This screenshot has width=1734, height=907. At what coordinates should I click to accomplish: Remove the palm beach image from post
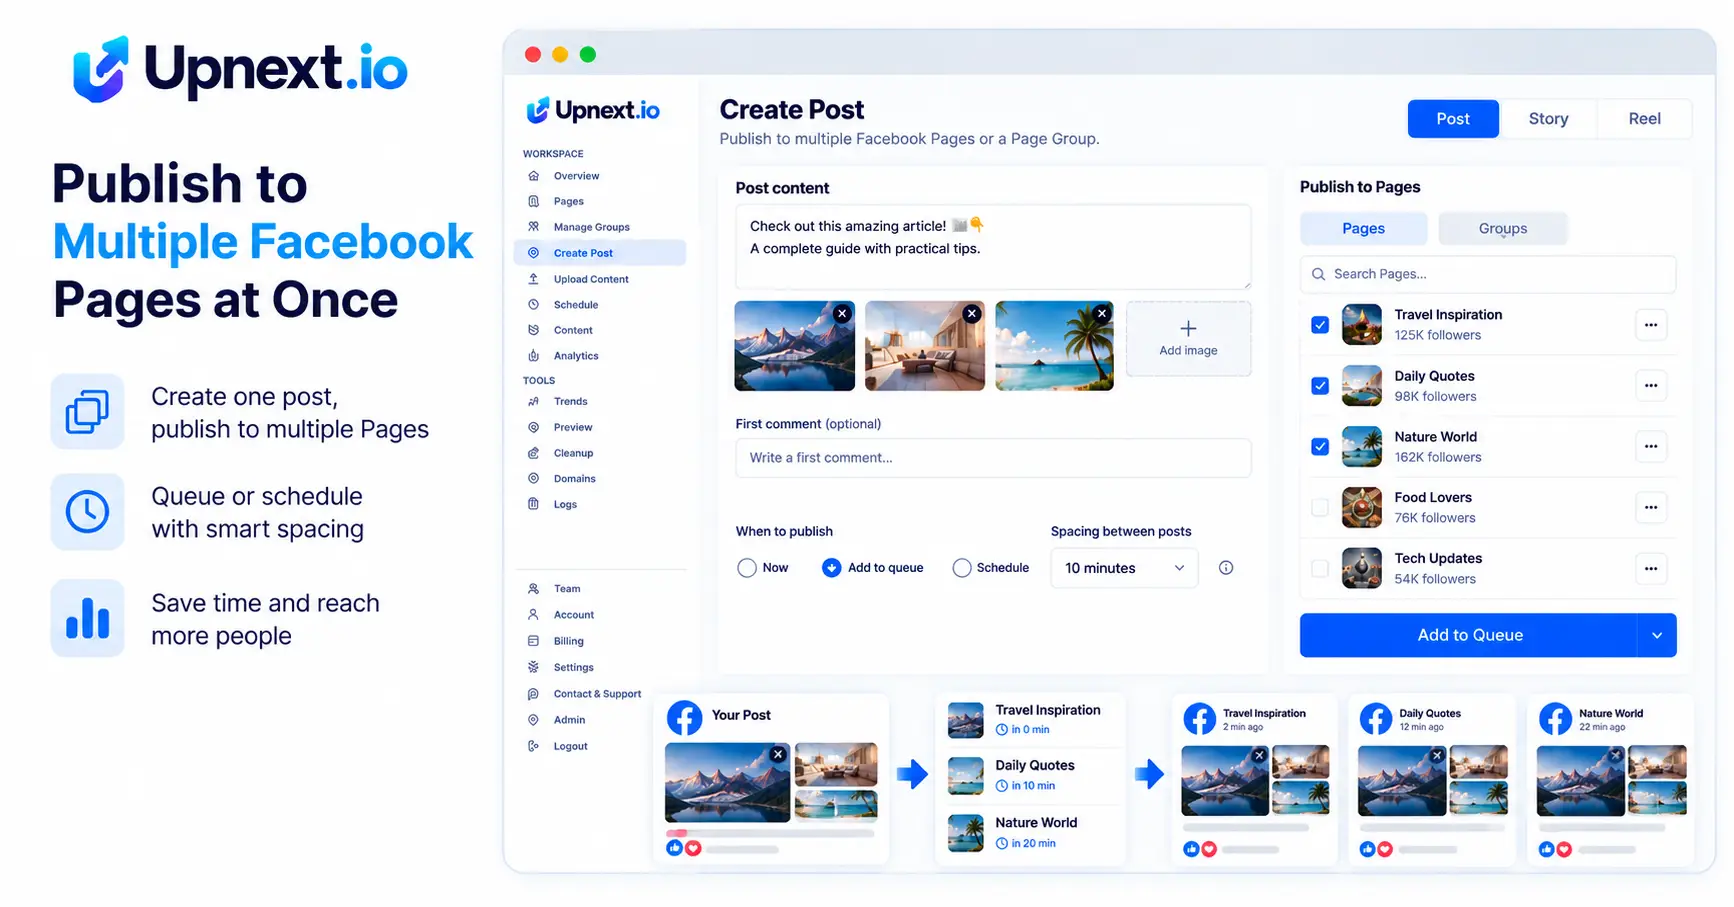[x=1101, y=314]
